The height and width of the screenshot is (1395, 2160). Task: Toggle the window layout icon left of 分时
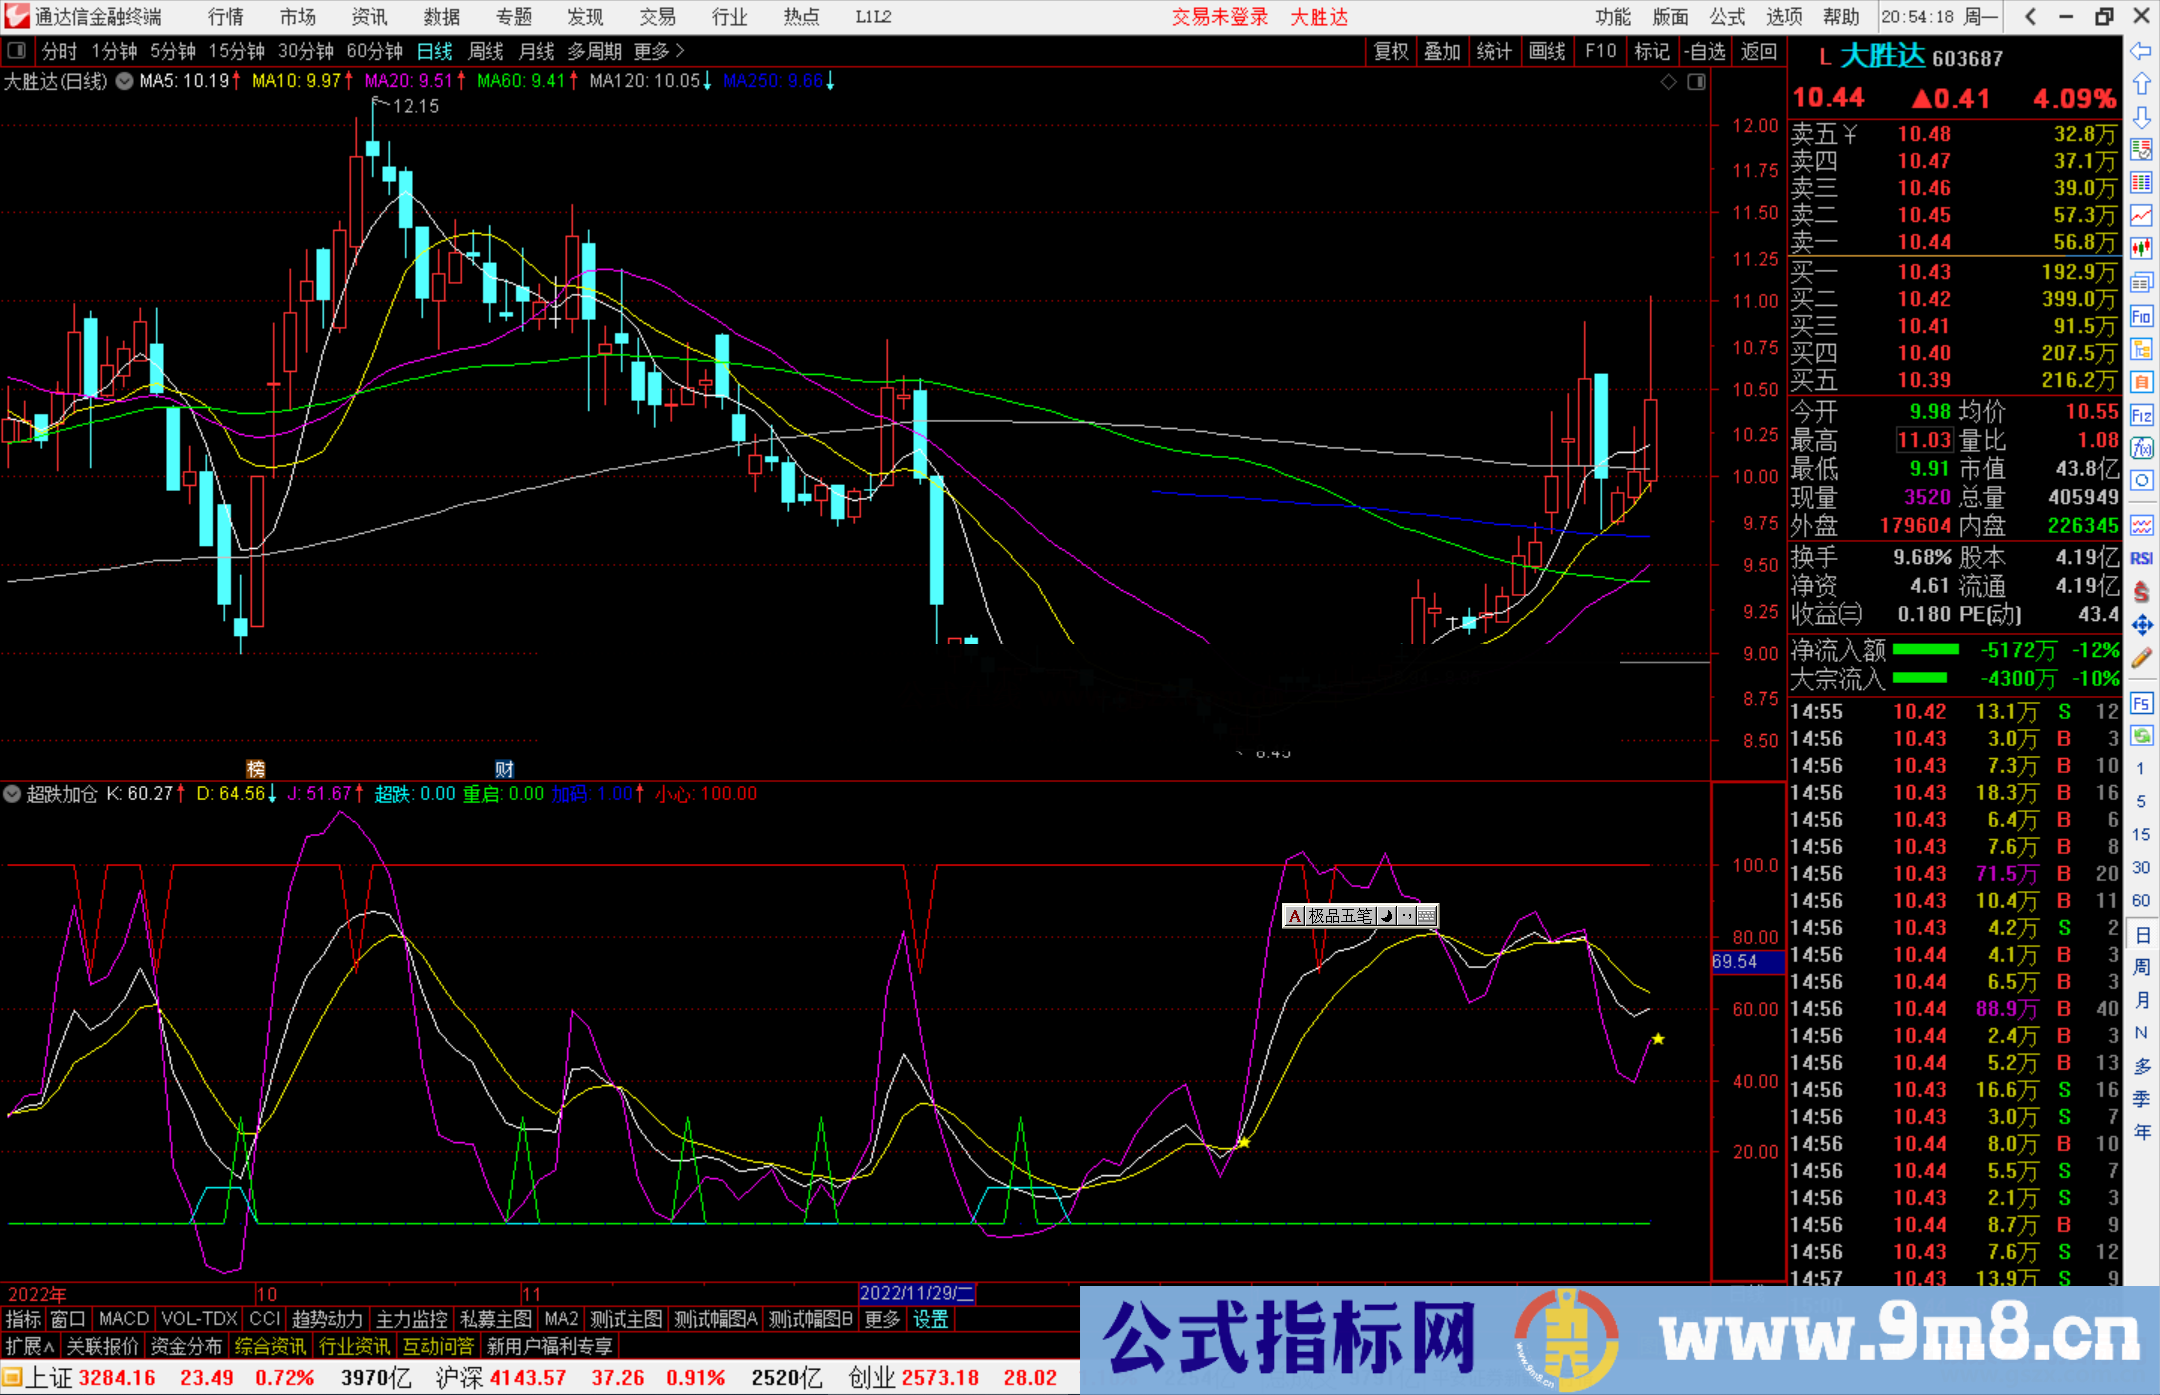pyautogui.click(x=17, y=50)
